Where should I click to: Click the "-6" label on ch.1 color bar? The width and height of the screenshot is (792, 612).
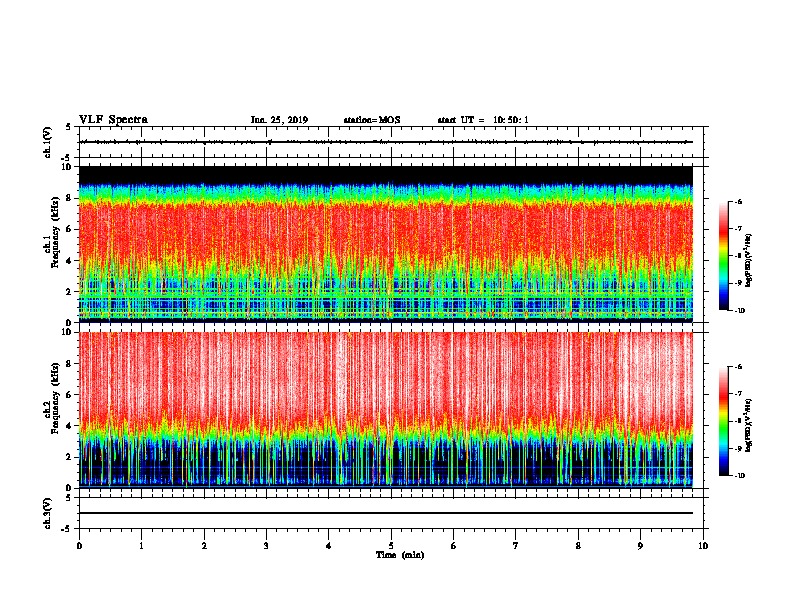[738, 202]
